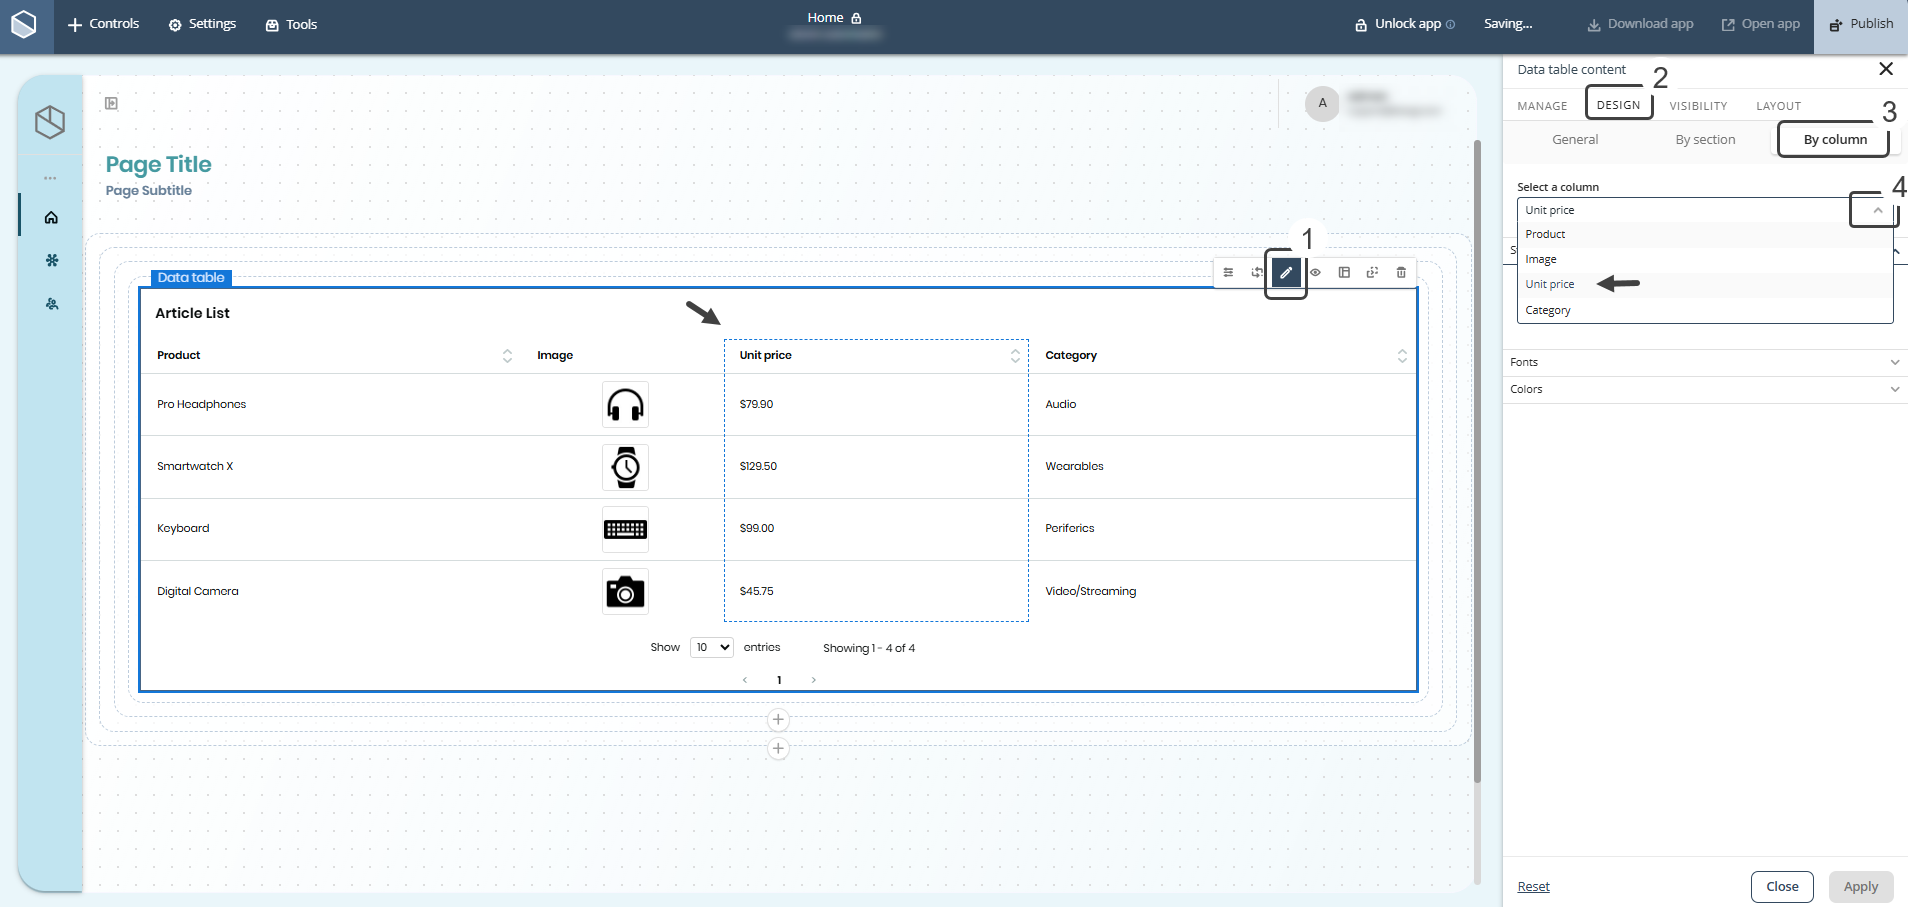Toggle visibility with the eye icon on the table toolbar
The height and width of the screenshot is (907, 1921).
[x=1315, y=272]
